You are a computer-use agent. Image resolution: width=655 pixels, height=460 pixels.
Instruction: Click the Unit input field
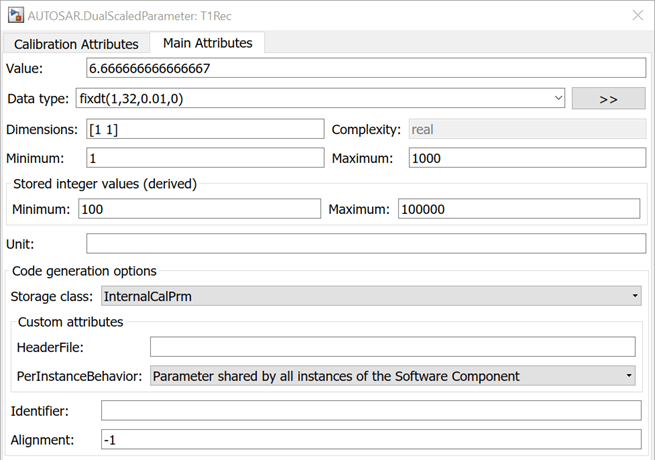click(x=366, y=243)
